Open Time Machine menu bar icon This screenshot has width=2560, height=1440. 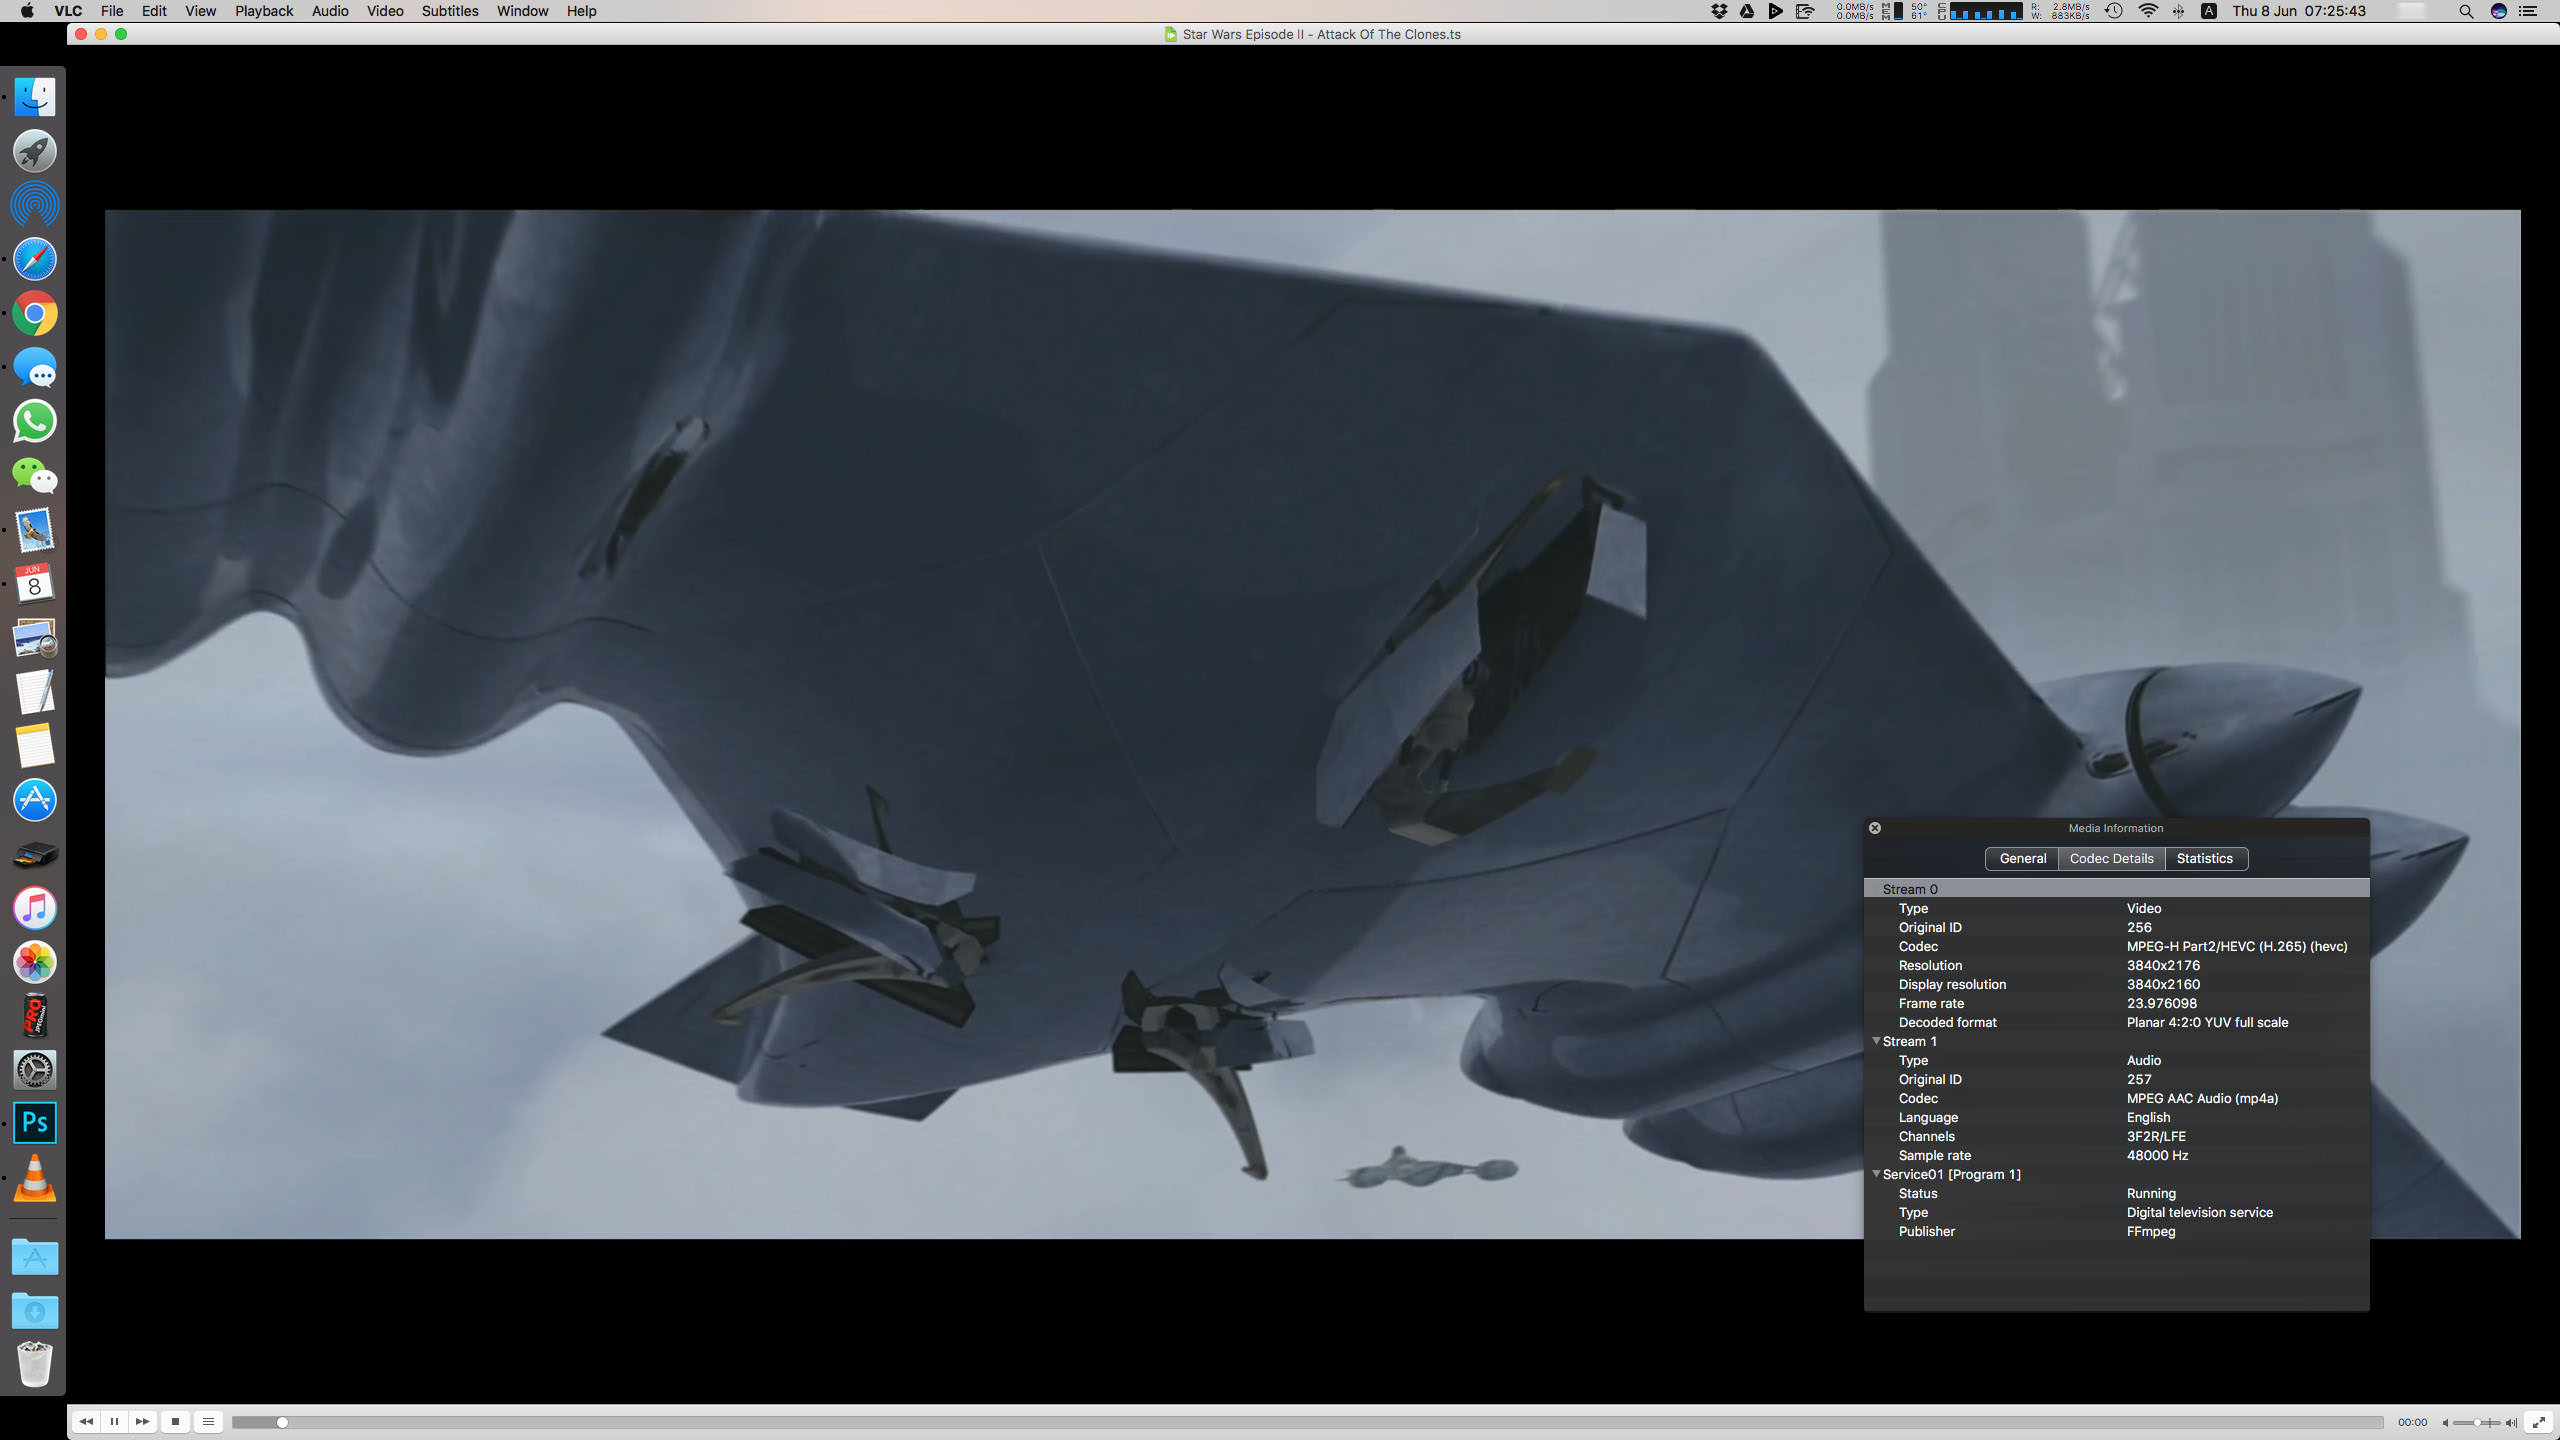[x=2113, y=11]
